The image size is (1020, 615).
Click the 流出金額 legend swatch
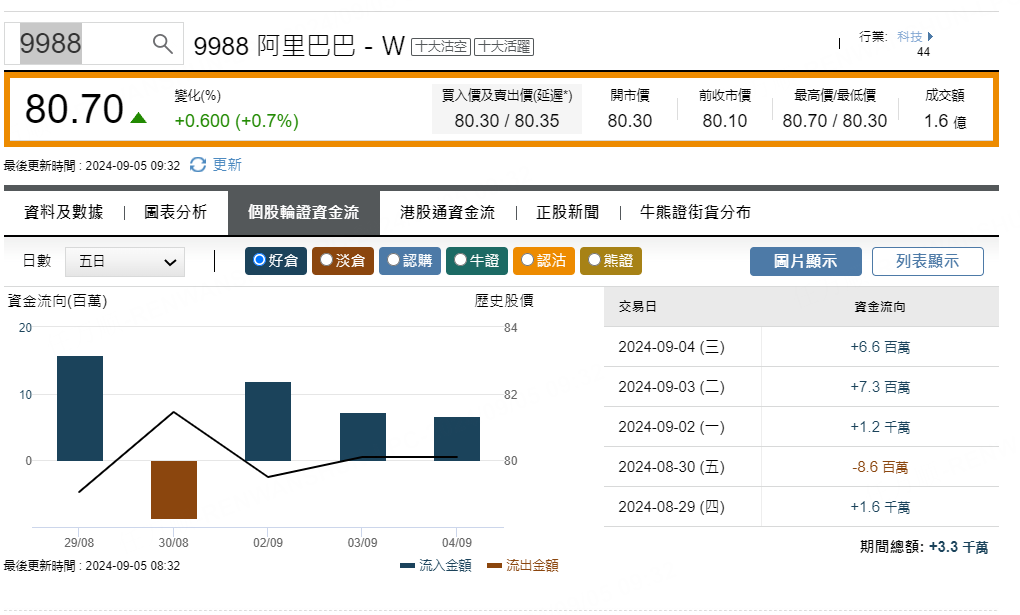tap(494, 566)
